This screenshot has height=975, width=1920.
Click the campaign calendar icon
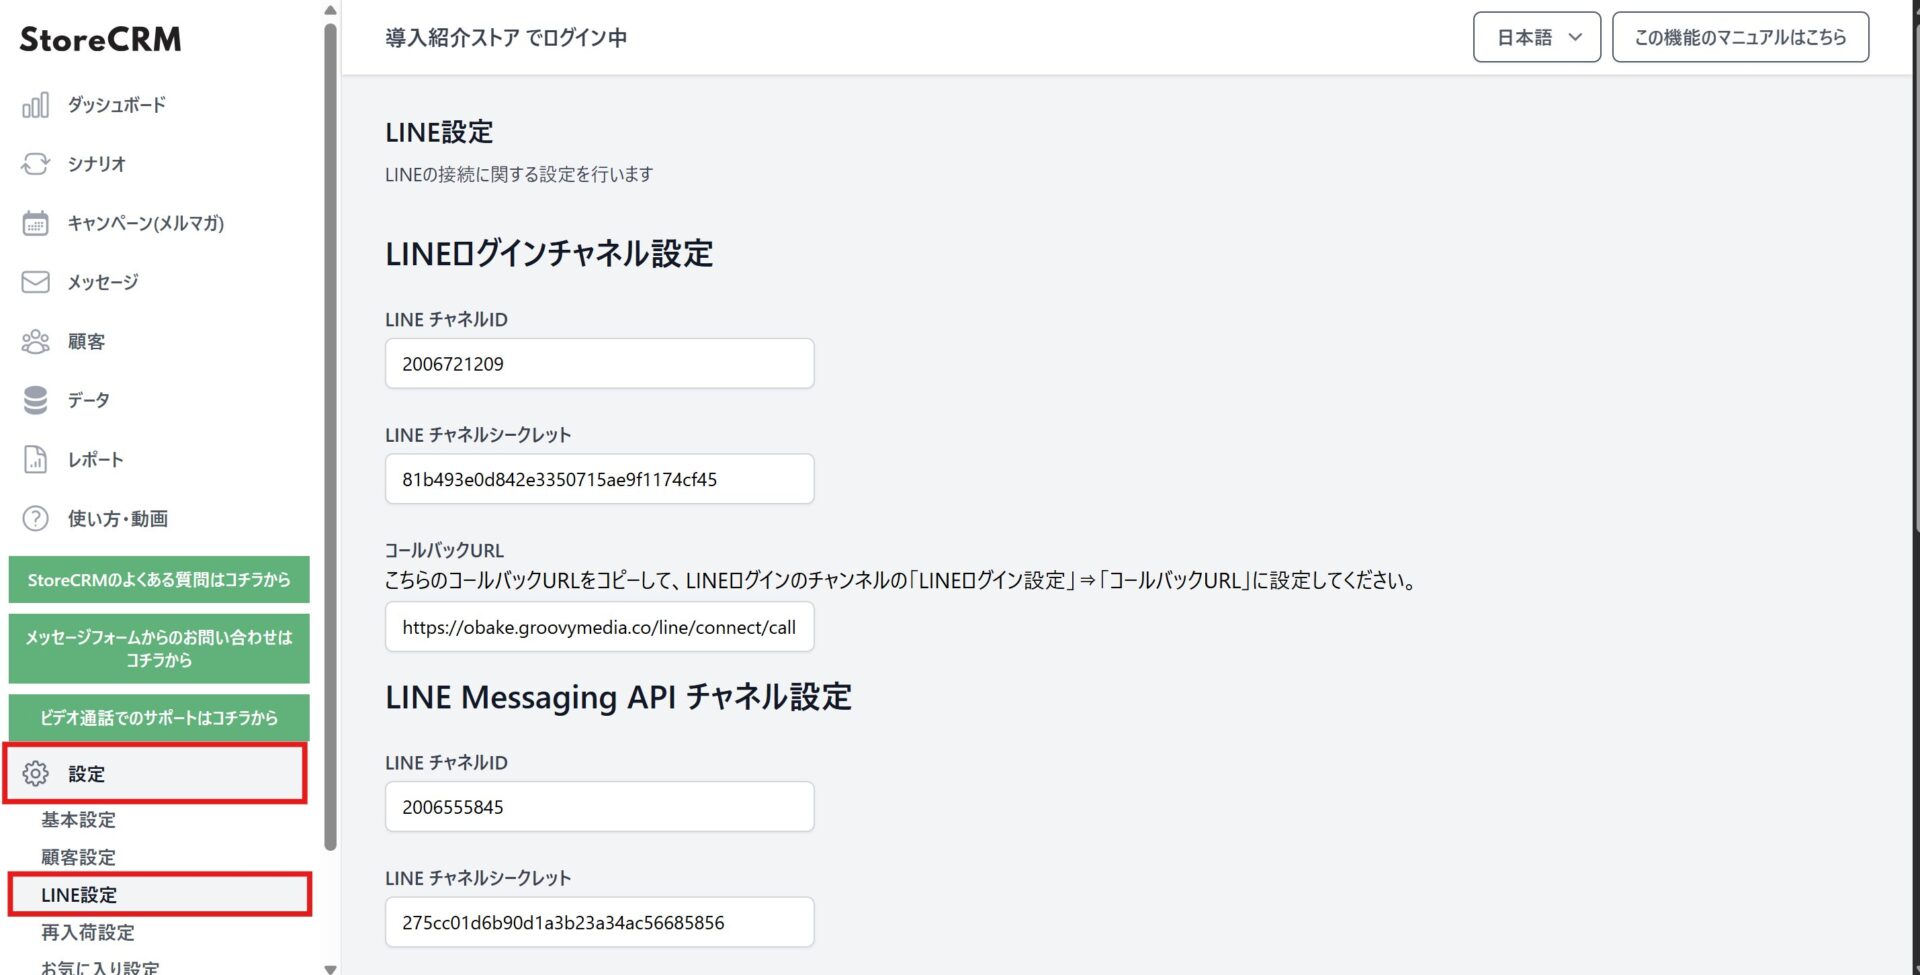[x=35, y=223]
